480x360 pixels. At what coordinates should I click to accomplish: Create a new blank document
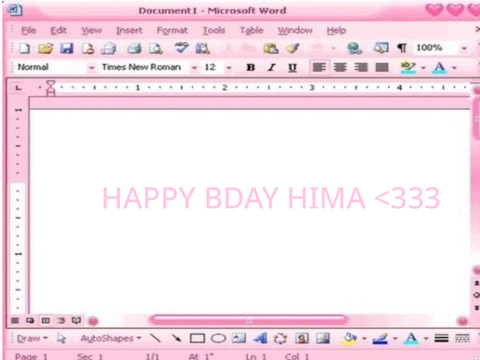(x=24, y=49)
